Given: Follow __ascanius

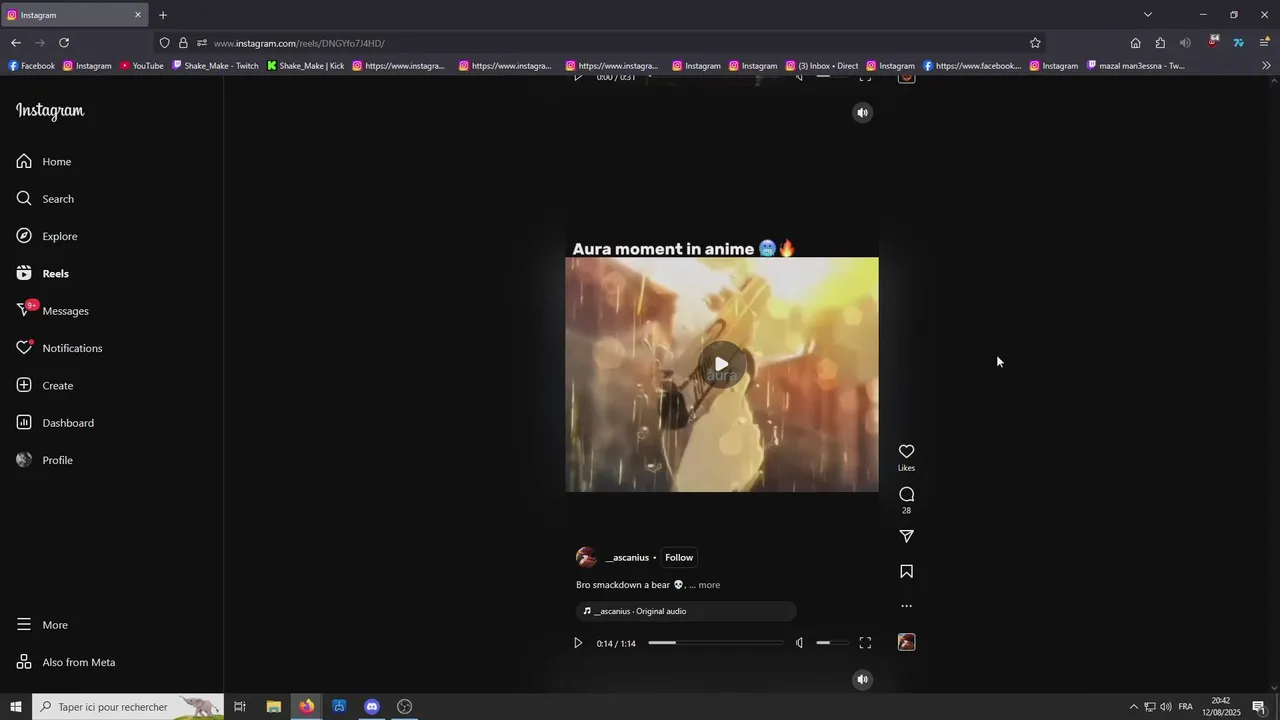Looking at the screenshot, I should tap(679, 558).
